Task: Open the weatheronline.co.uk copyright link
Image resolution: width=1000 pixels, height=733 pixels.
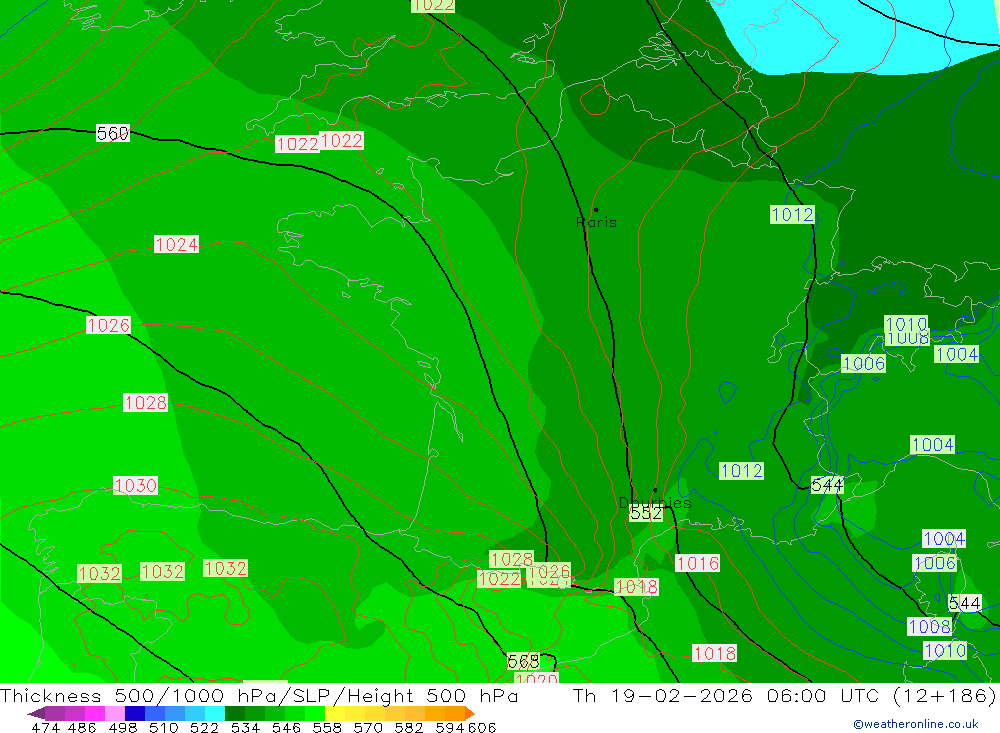Action: (916, 724)
